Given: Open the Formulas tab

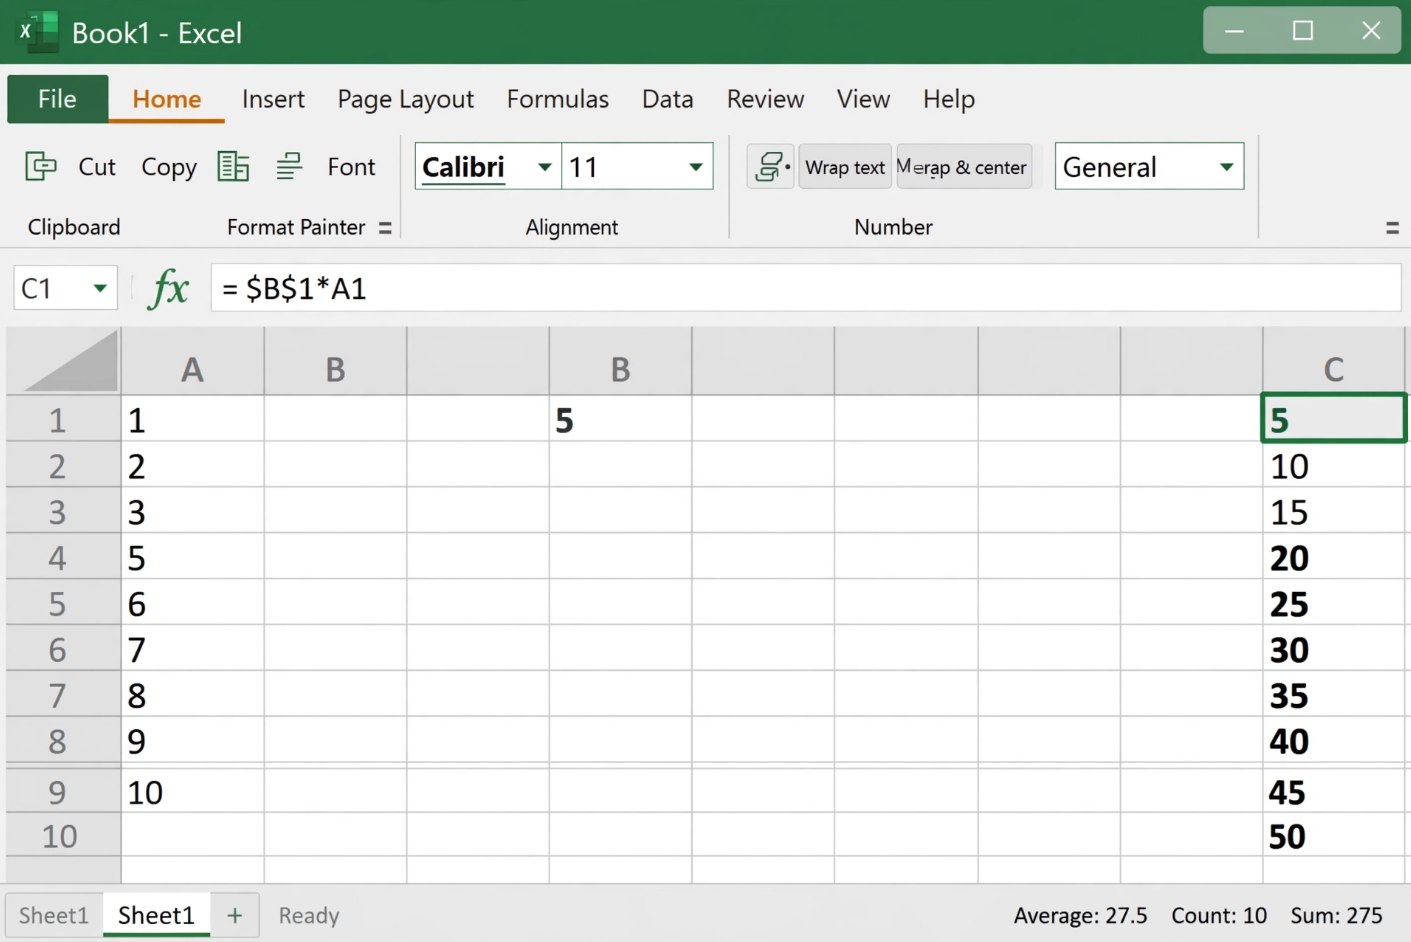Looking at the screenshot, I should [x=557, y=99].
